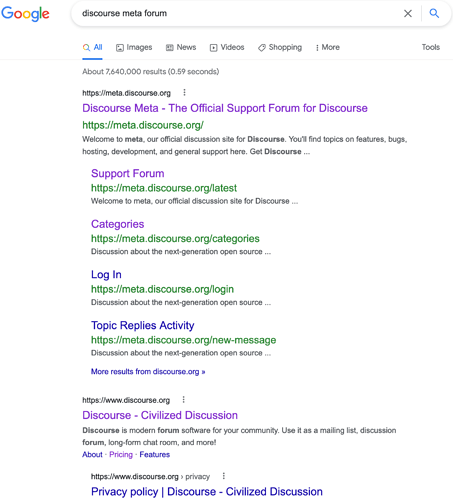Open the Tools options

click(x=431, y=47)
